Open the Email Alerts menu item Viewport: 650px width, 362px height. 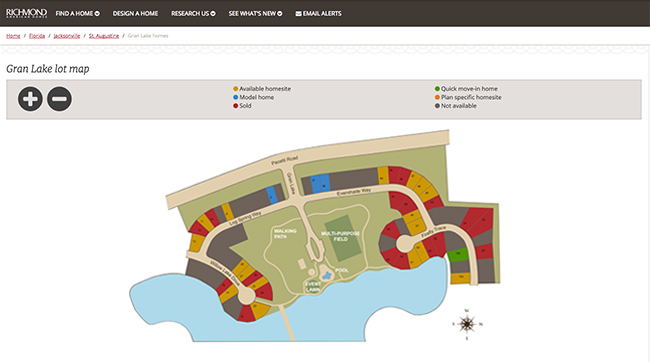[318, 14]
